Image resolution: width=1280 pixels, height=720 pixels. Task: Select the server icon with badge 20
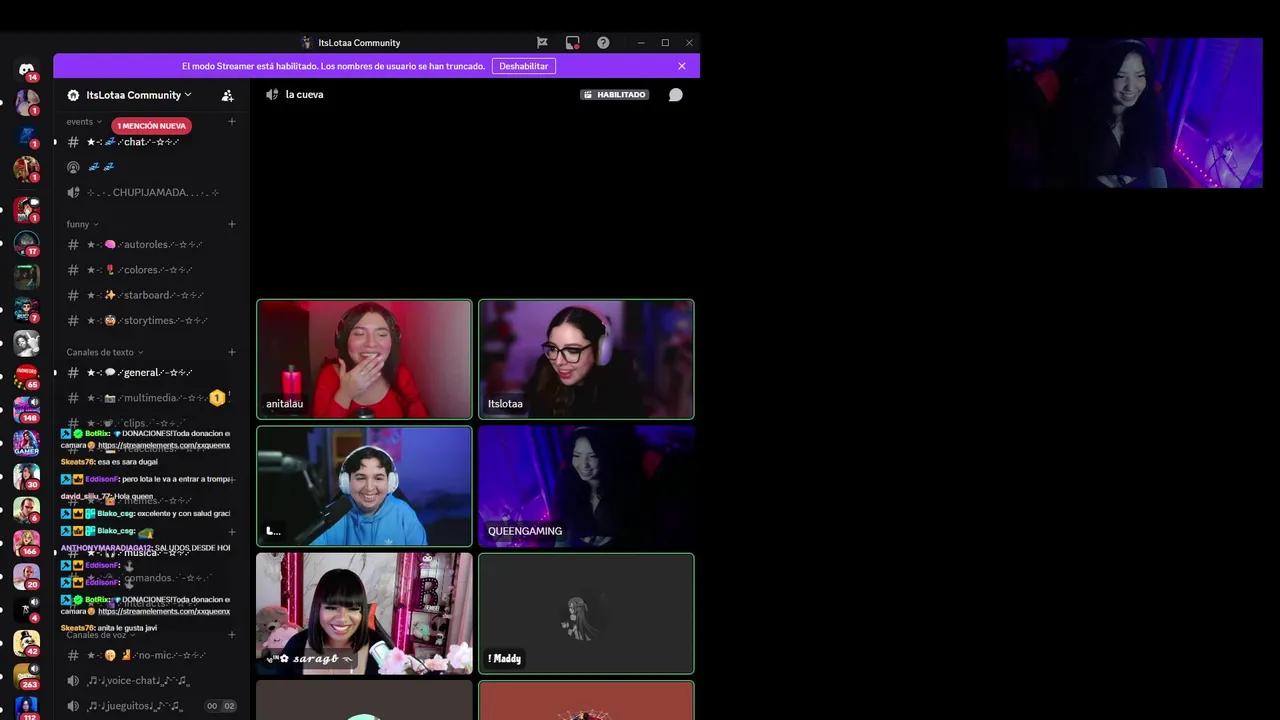[x=27, y=576]
